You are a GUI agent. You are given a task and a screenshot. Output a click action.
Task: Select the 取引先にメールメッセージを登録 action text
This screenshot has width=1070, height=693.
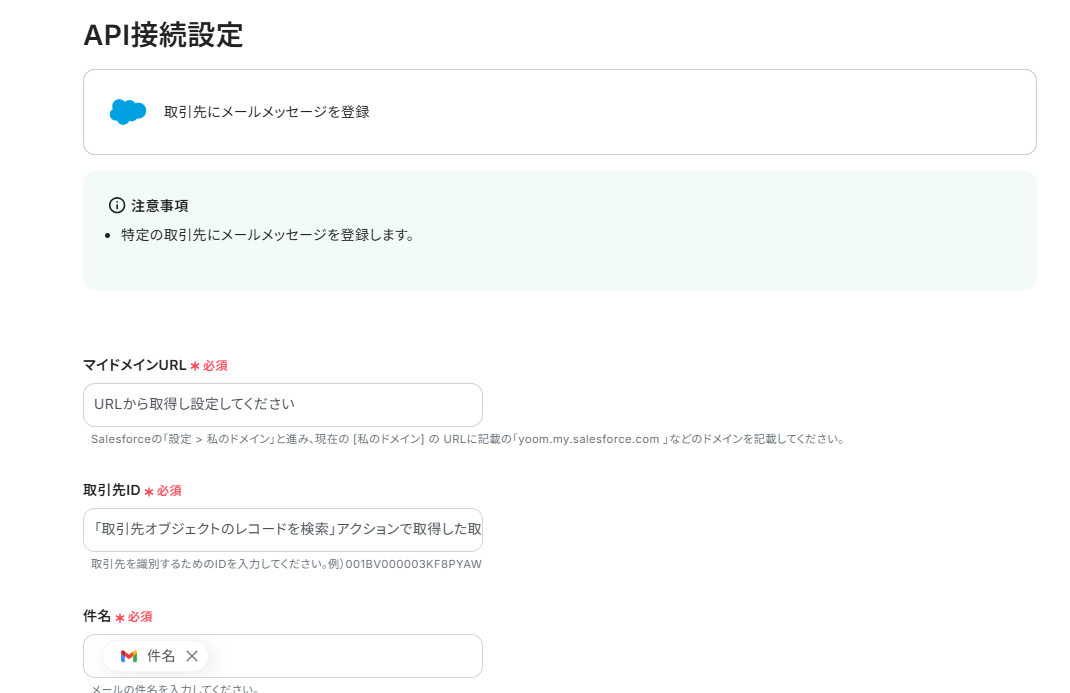coord(267,112)
